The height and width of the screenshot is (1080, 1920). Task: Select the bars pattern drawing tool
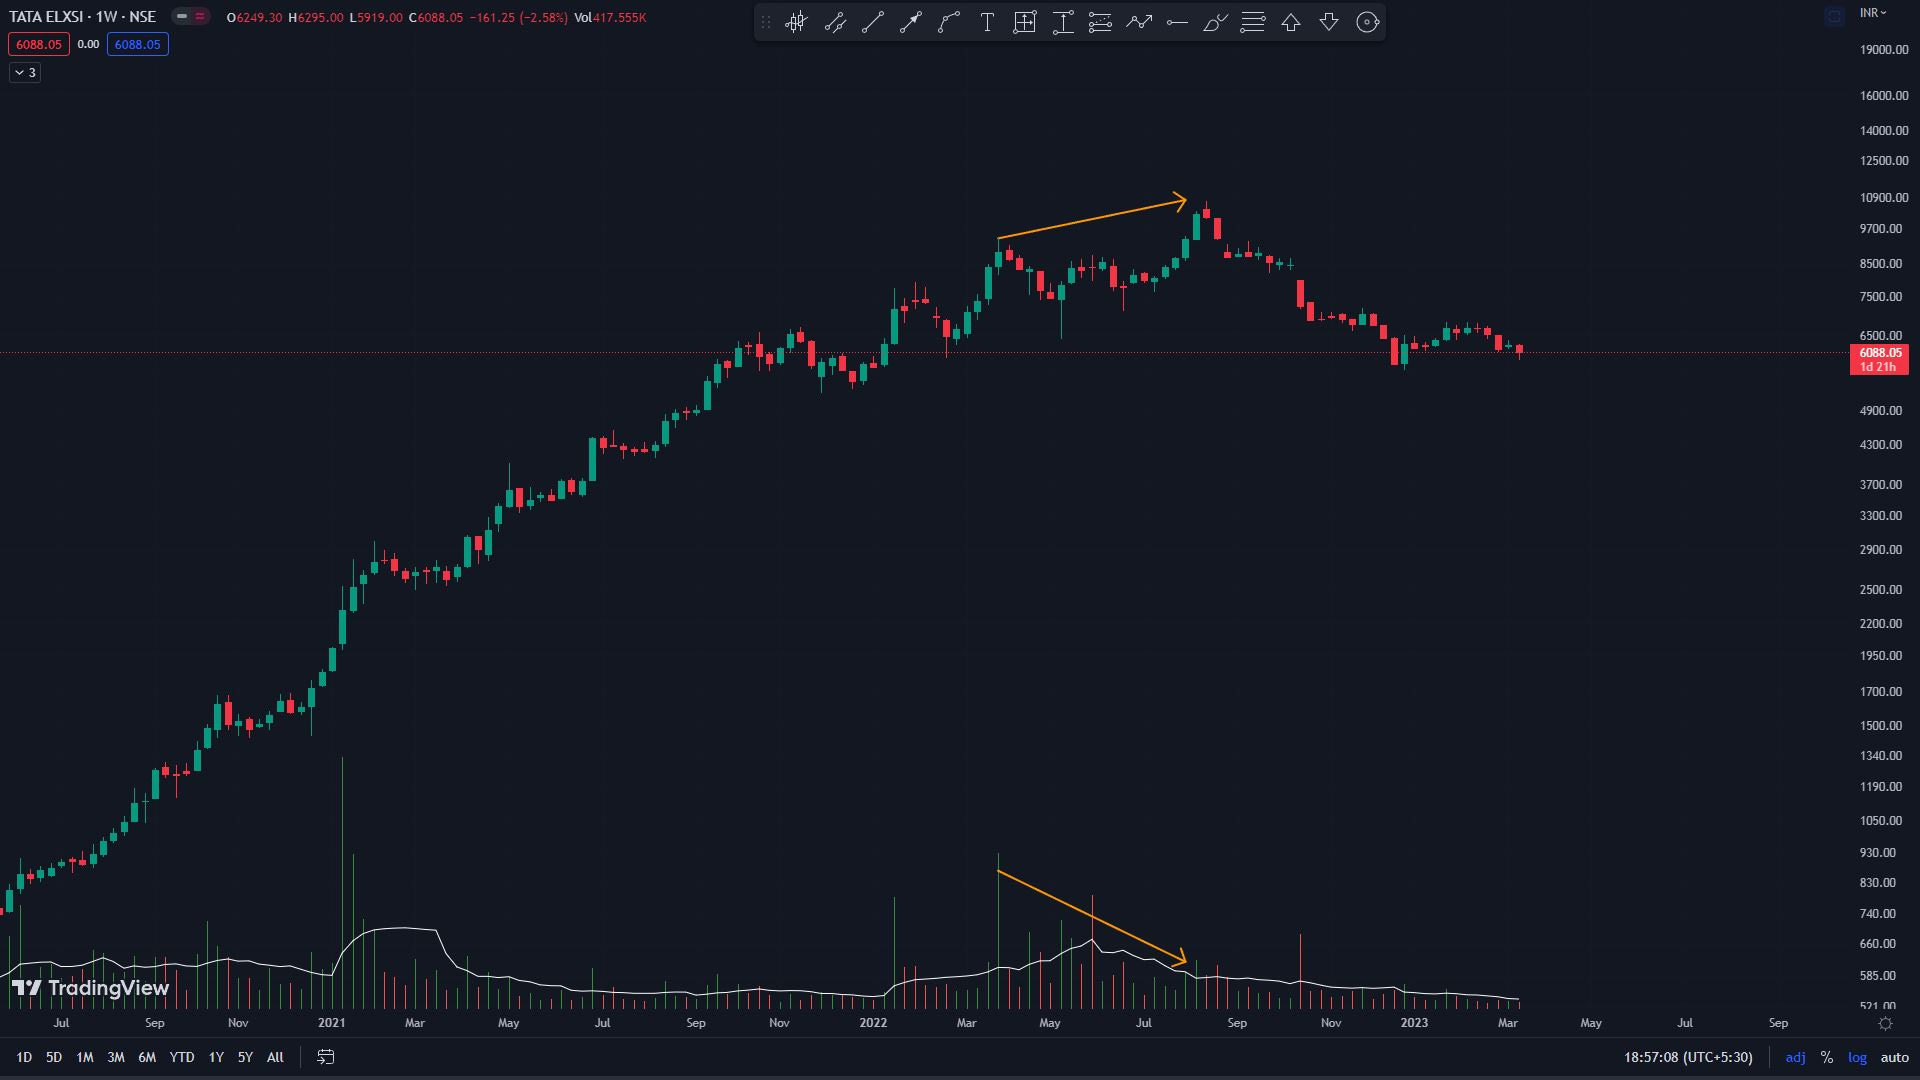(x=796, y=22)
